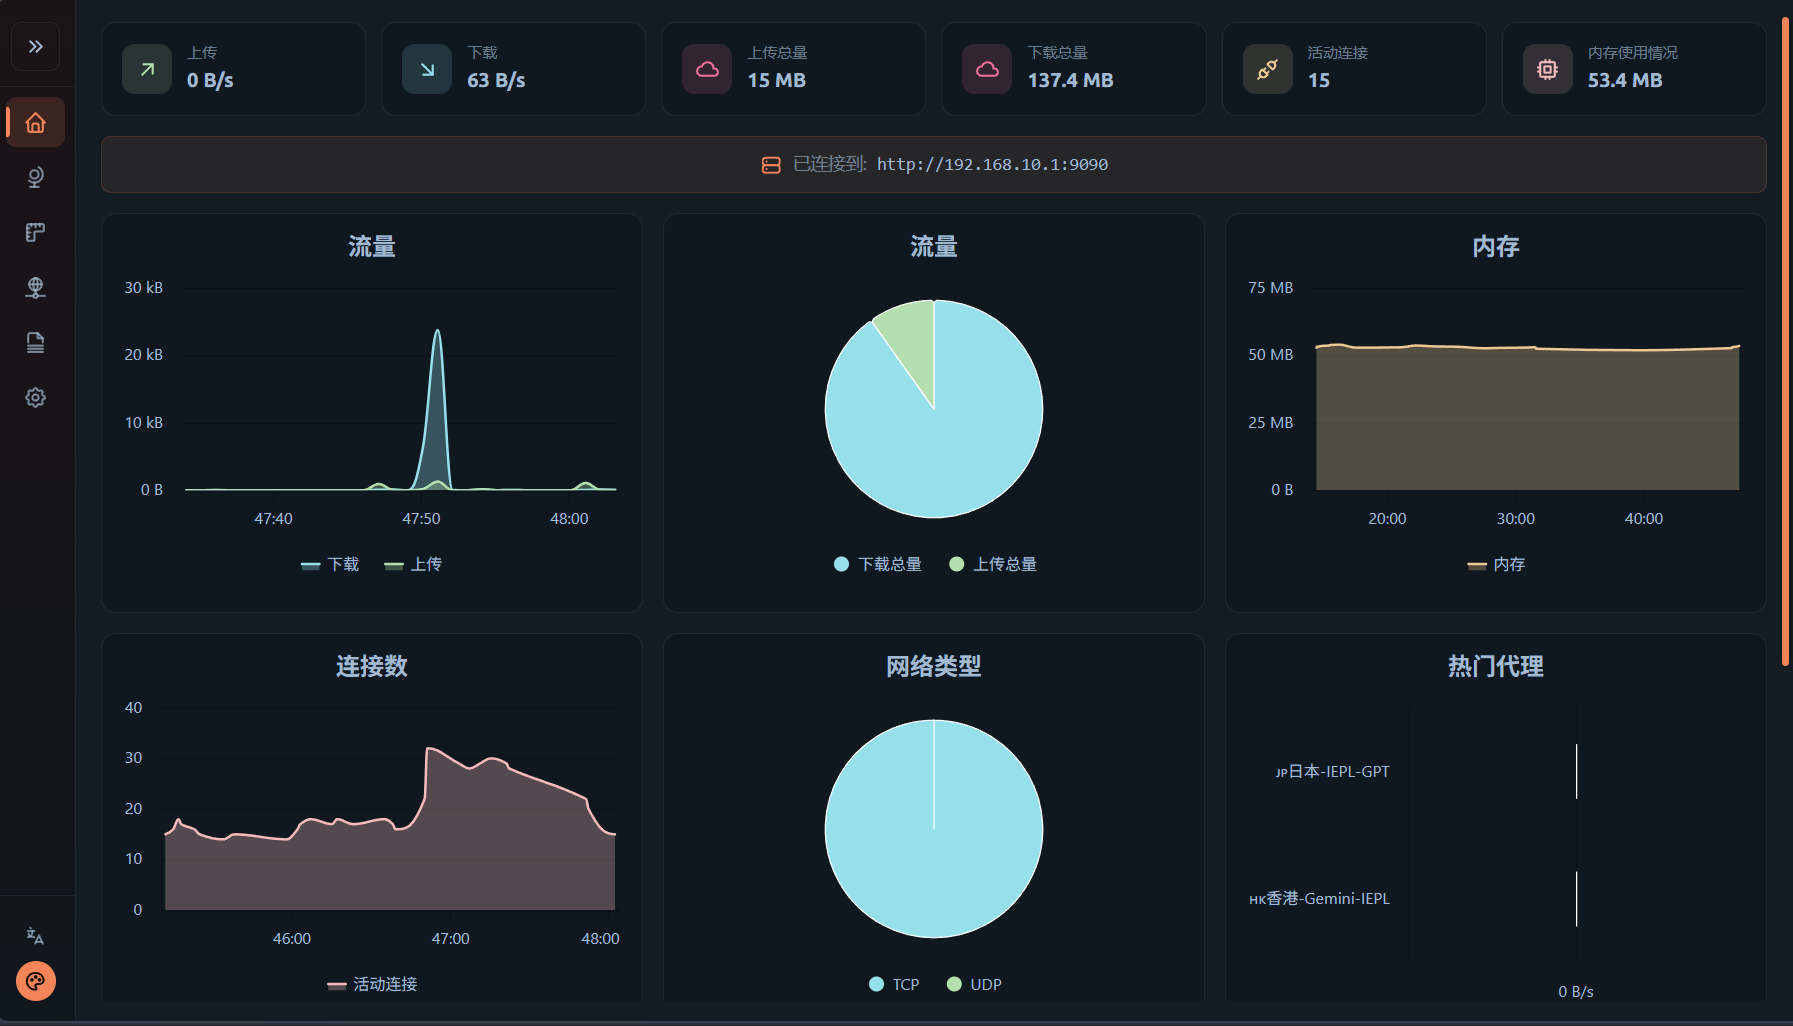The image size is (1793, 1026).
Task: Toggle UDP legend in 网络类型 chart
Action: [x=975, y=985]
